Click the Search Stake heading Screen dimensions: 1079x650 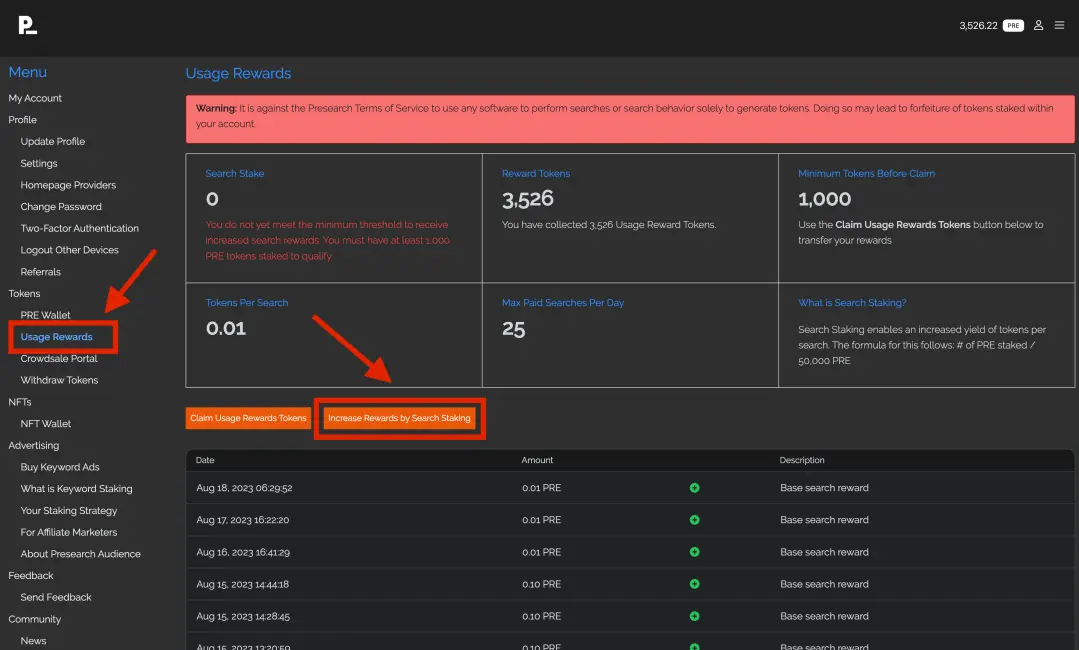[x=235, y=174]
